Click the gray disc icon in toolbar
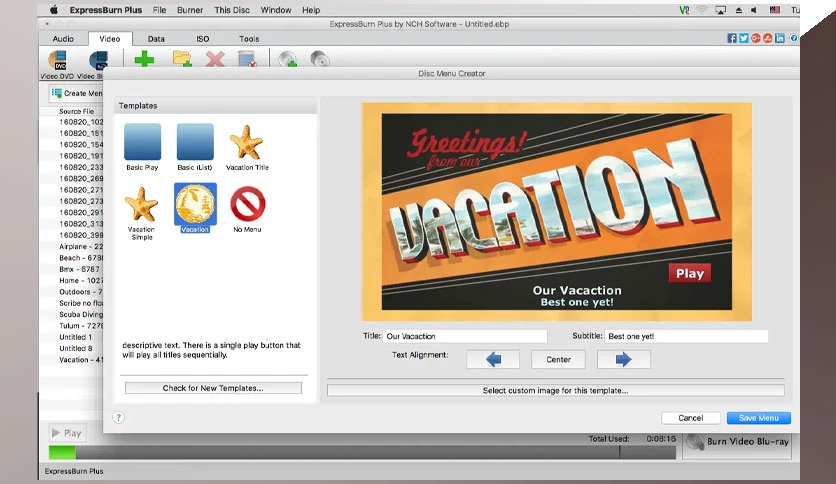The width and height of the screenshot is (836, 484). coord(319,59)
